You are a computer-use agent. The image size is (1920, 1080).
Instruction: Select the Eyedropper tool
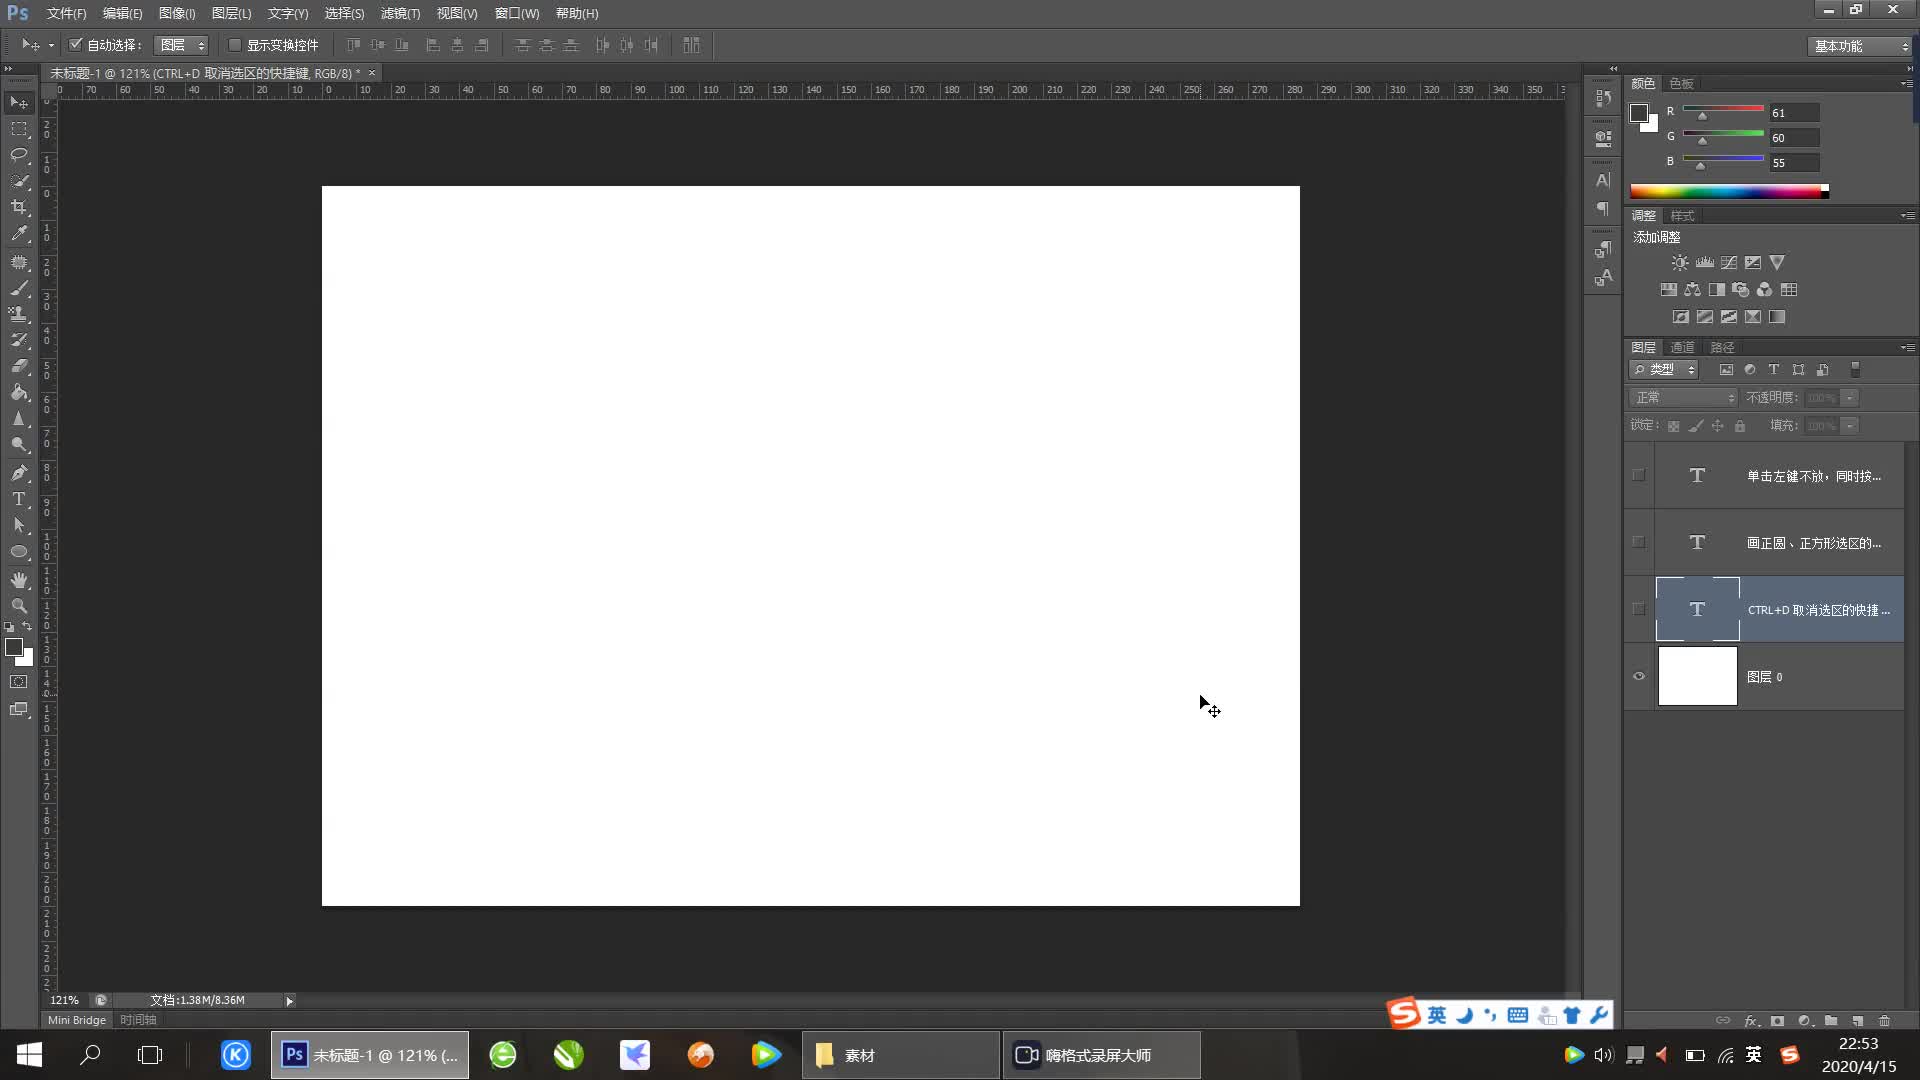[x=19, y=234]
